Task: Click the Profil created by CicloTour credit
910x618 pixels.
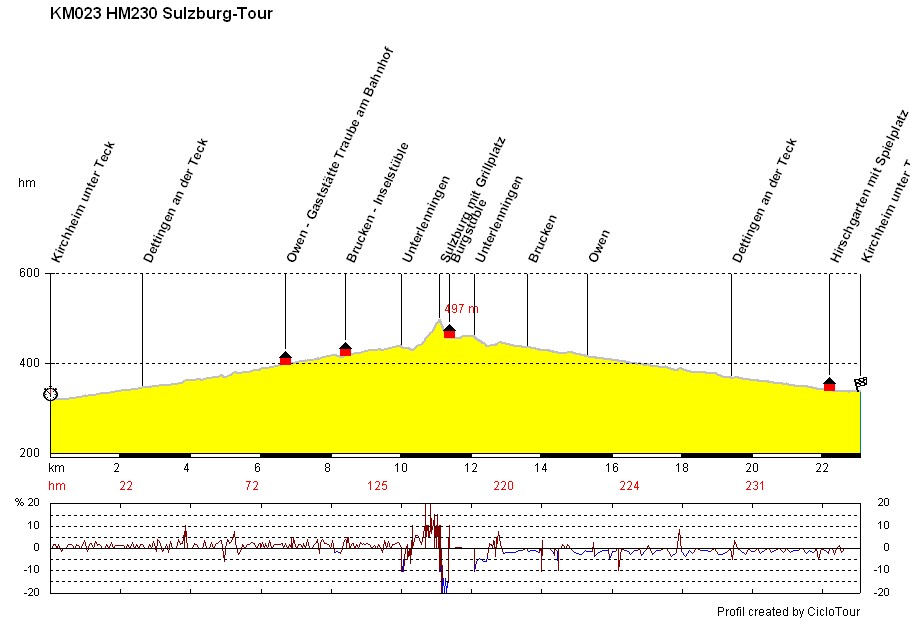Action: click(x=788, y=611)
